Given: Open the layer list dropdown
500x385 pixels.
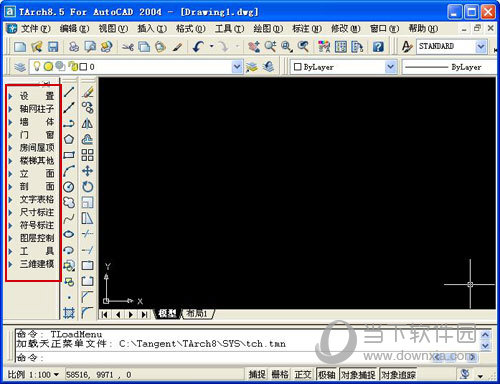Looking at the screenshot, I should click(237, 67).
